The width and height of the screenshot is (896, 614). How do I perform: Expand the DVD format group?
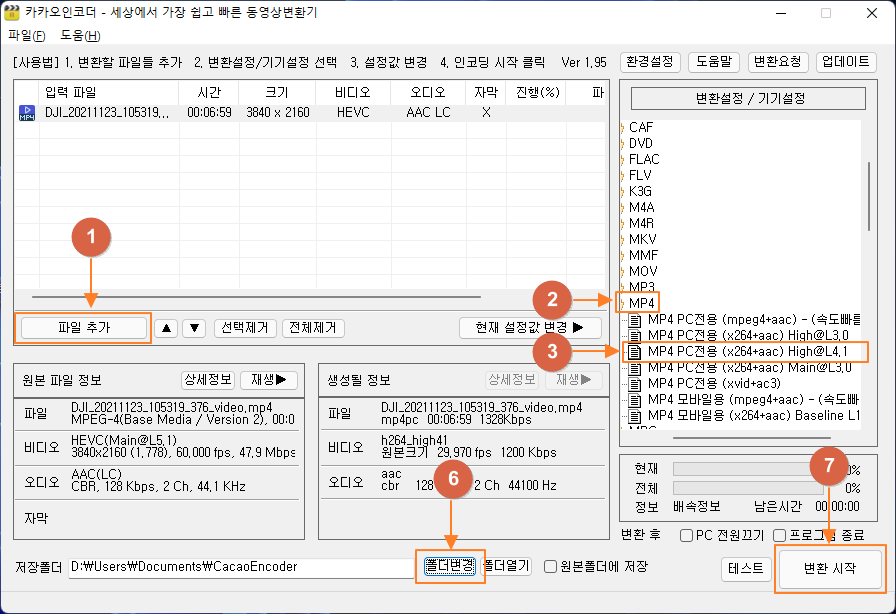pos(622,143)
